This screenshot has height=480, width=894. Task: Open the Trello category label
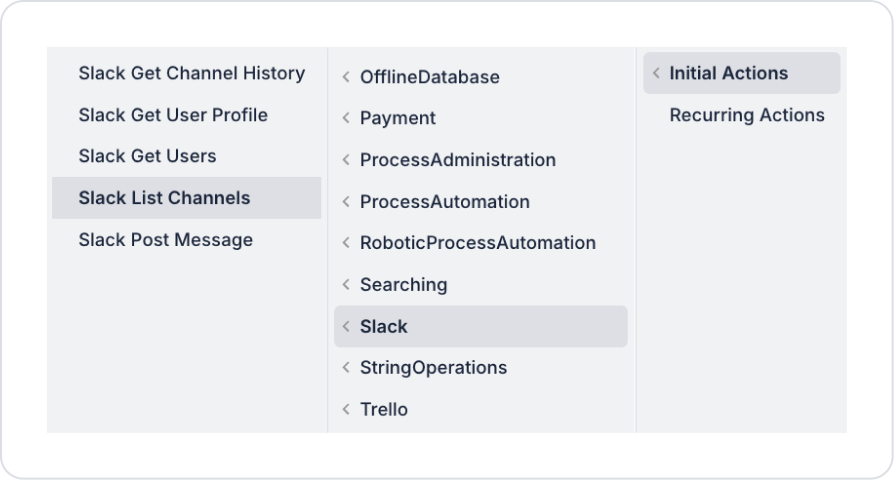coord(384,410)
